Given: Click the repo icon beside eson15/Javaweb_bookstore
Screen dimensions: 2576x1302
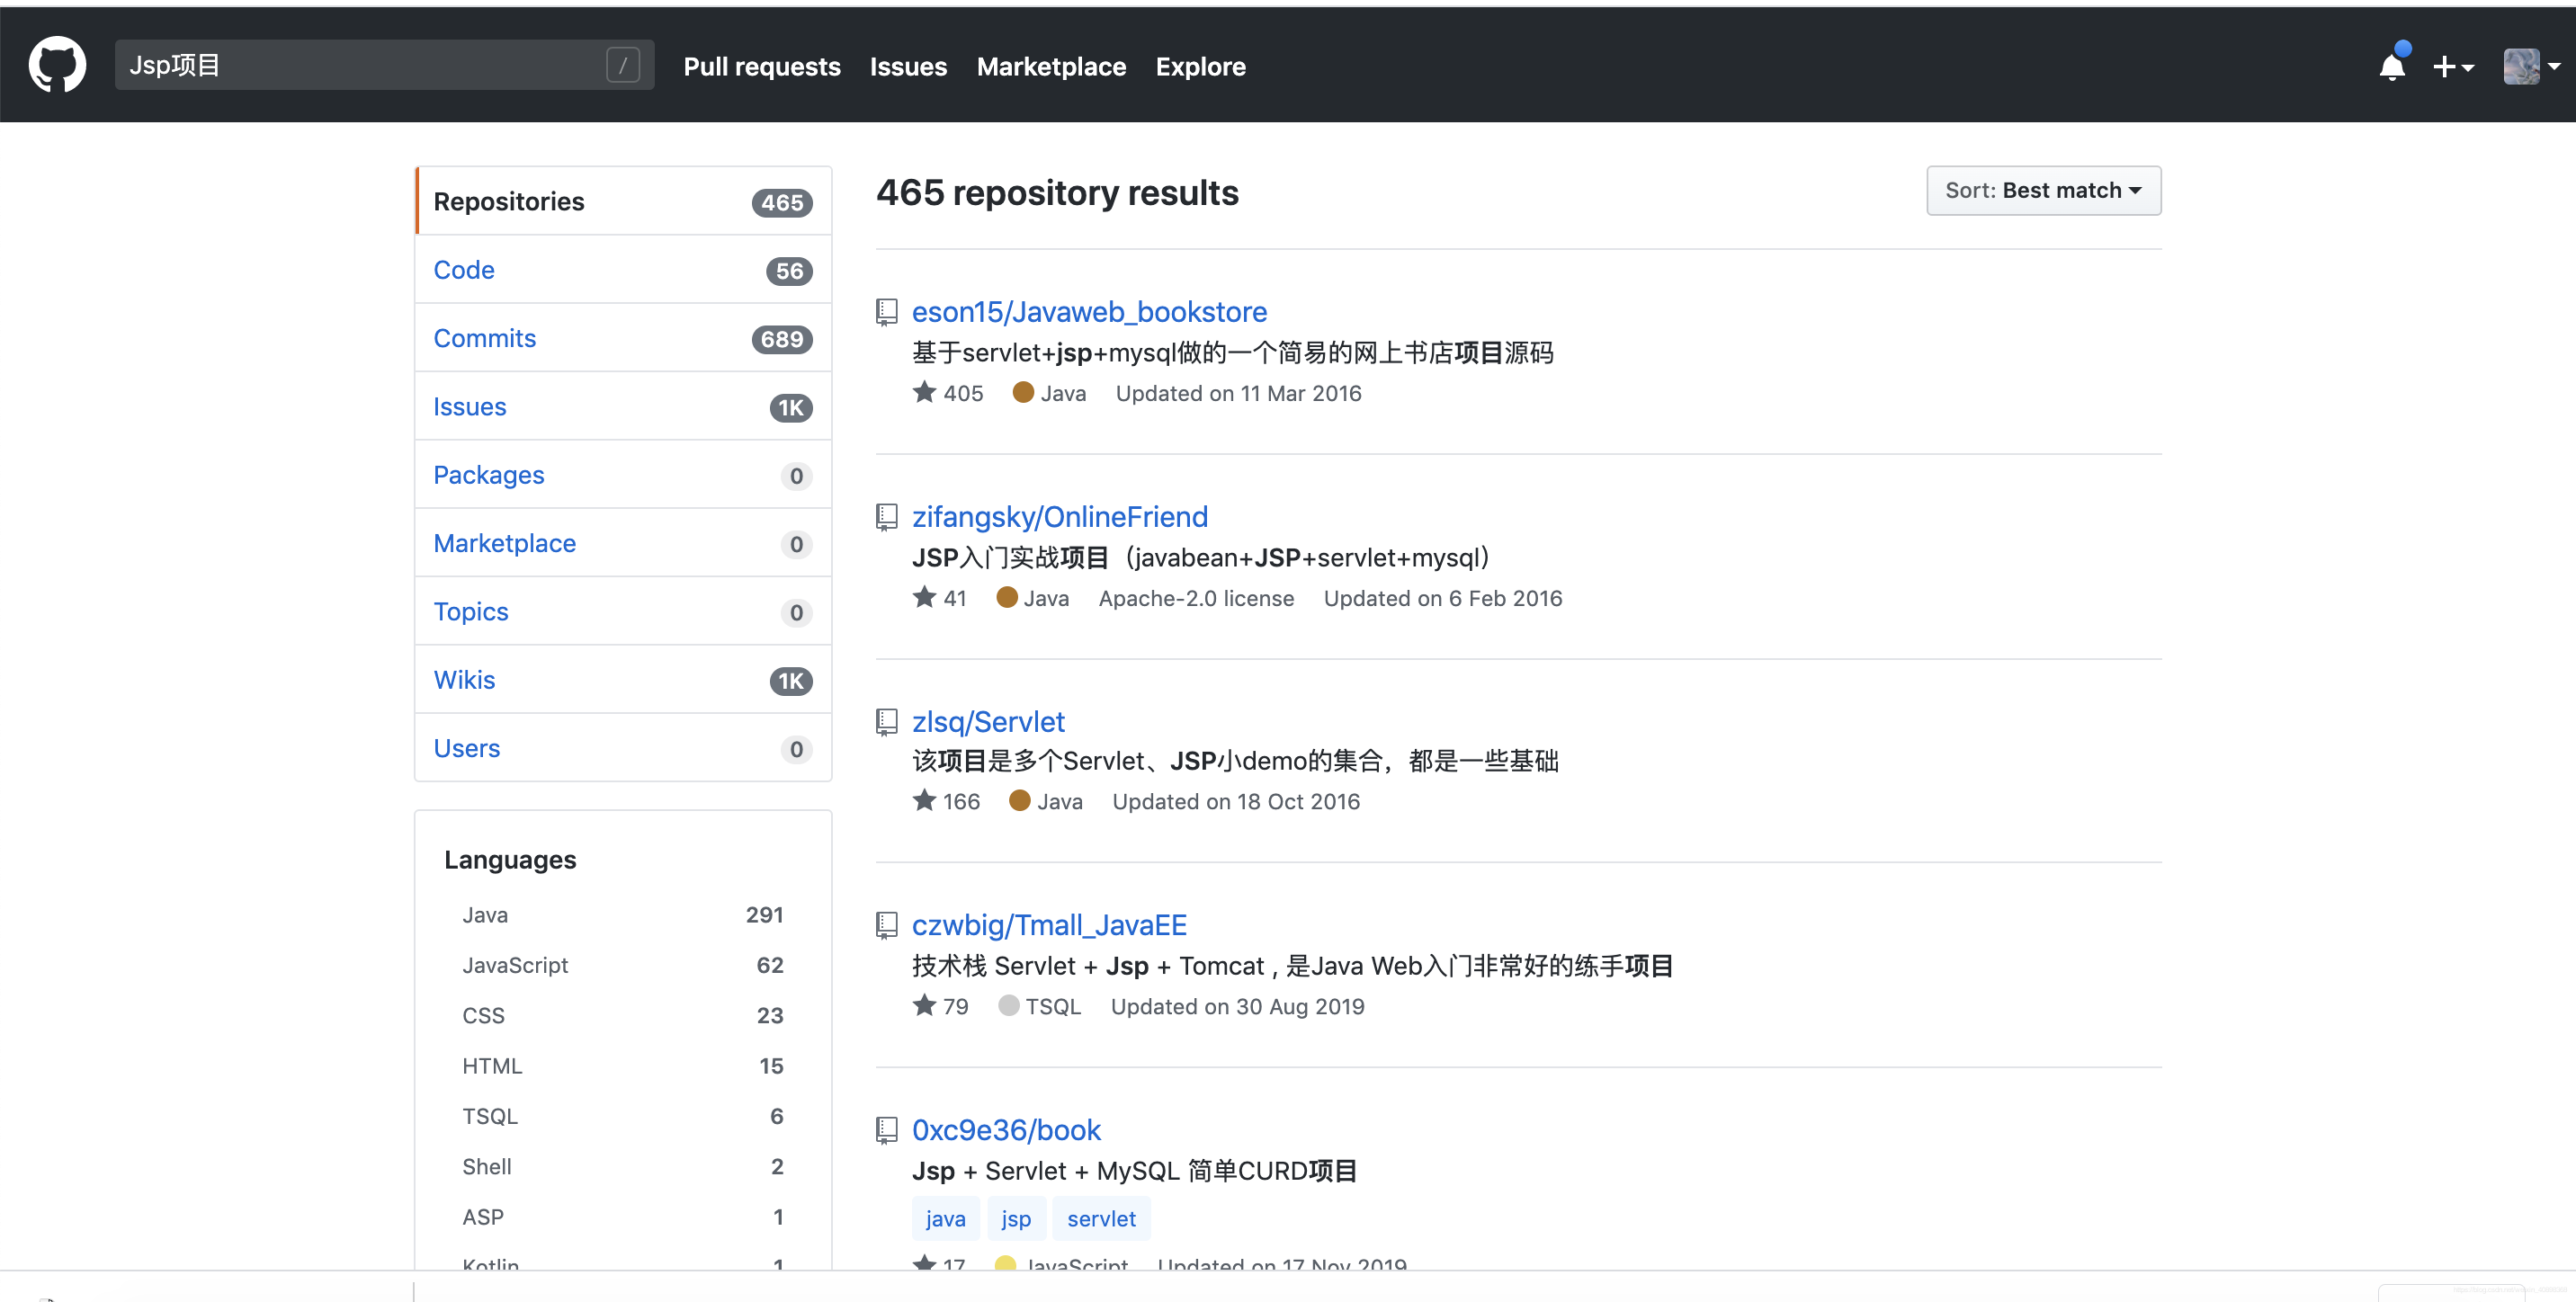Looking at the screenshot, I should [886, 312].
